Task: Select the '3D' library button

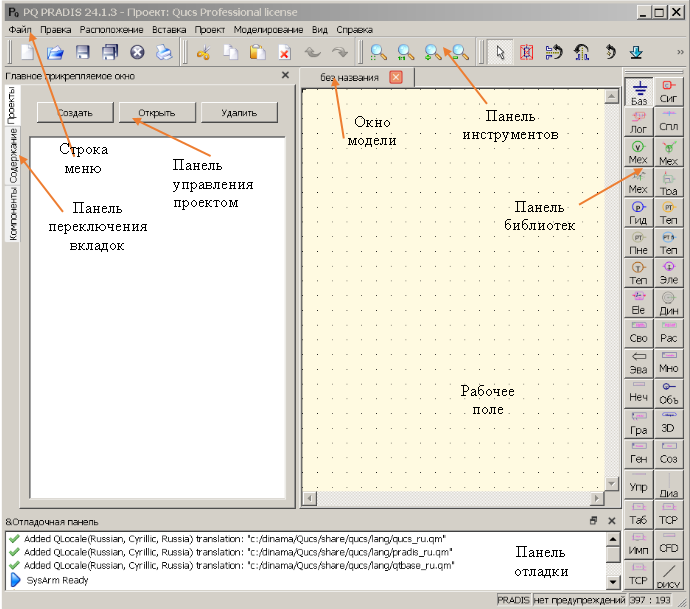Action: point(669,421)
